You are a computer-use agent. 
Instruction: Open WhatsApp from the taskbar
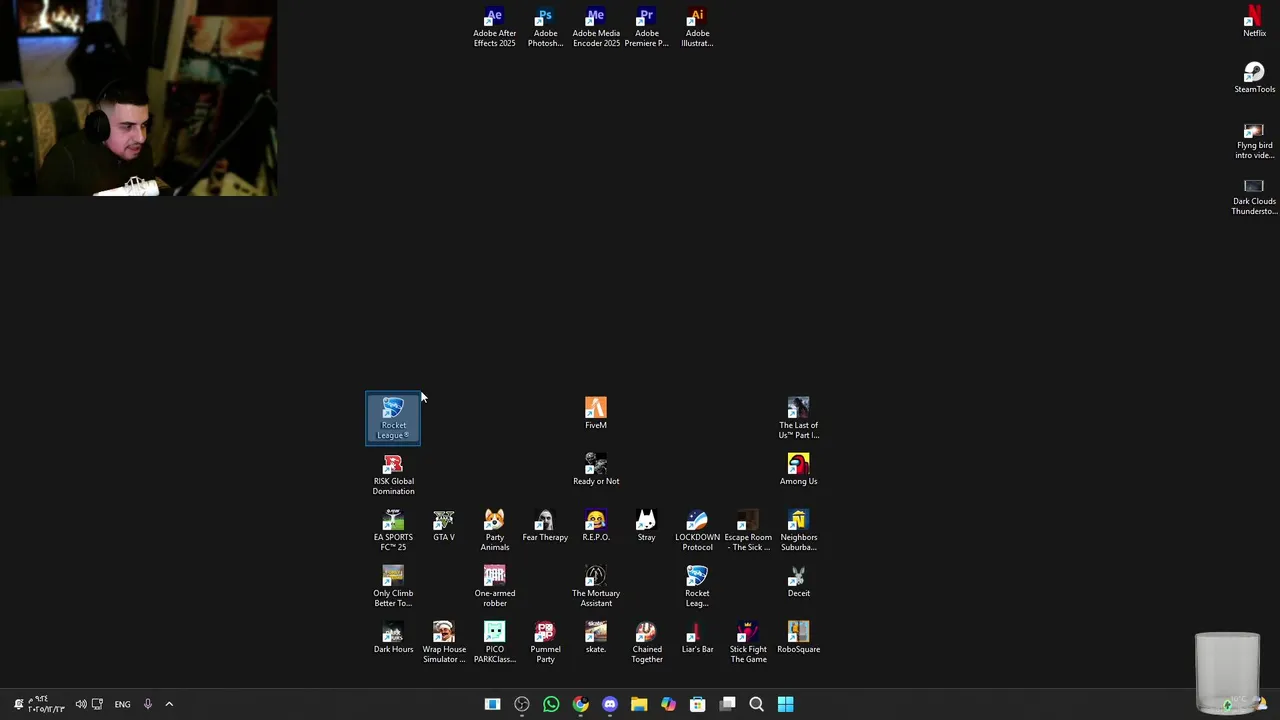(x=551, y=704)
